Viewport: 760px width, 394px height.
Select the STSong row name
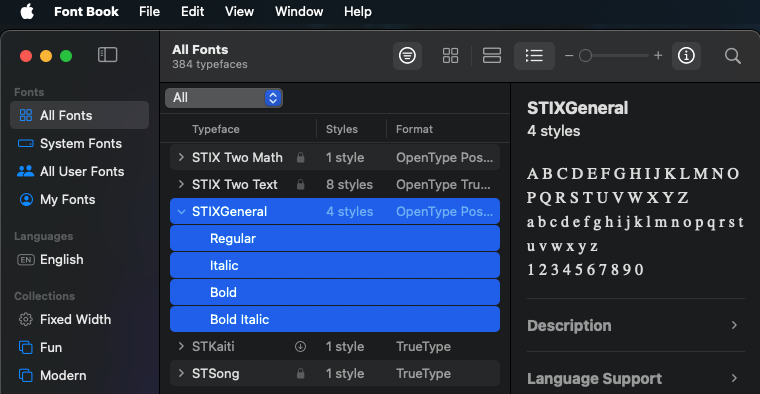point(216,374)
